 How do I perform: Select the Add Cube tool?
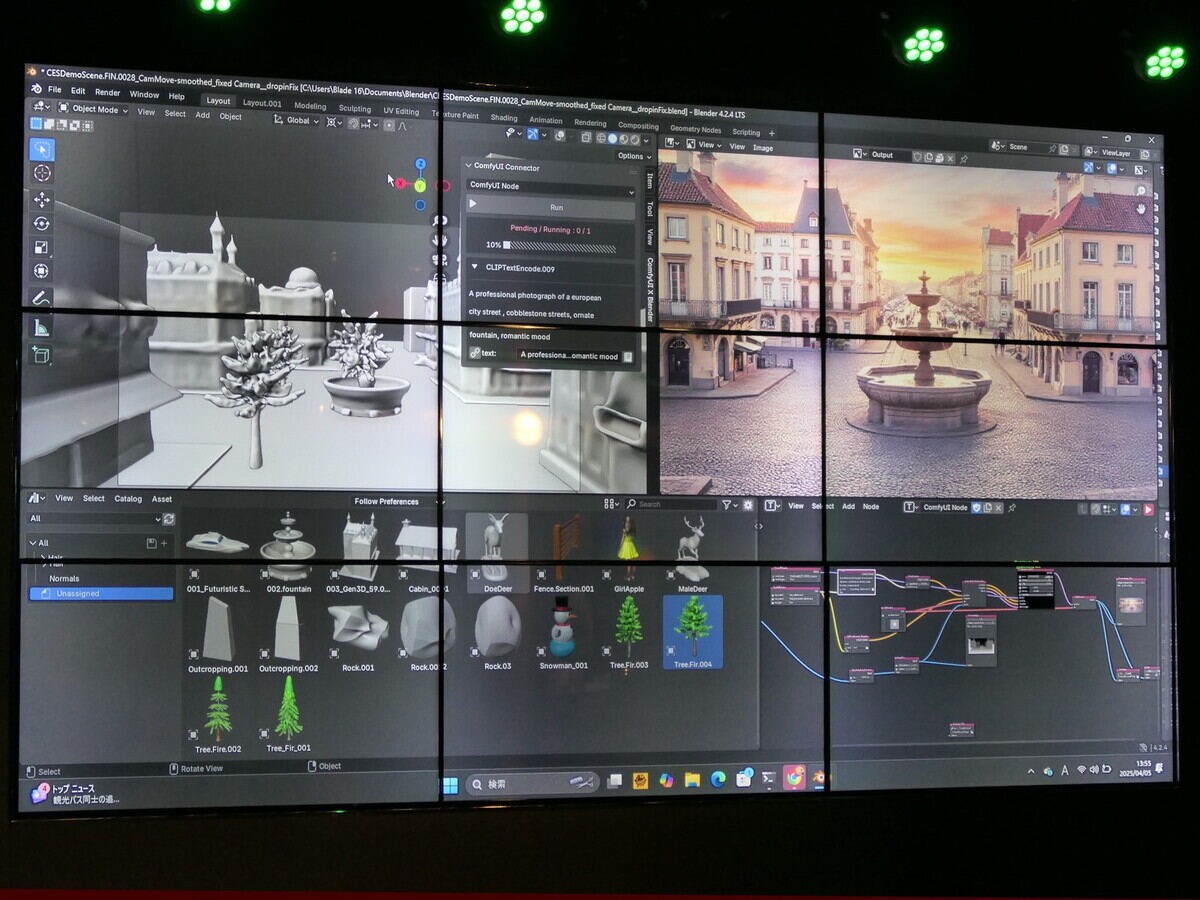tap(42, 354)
